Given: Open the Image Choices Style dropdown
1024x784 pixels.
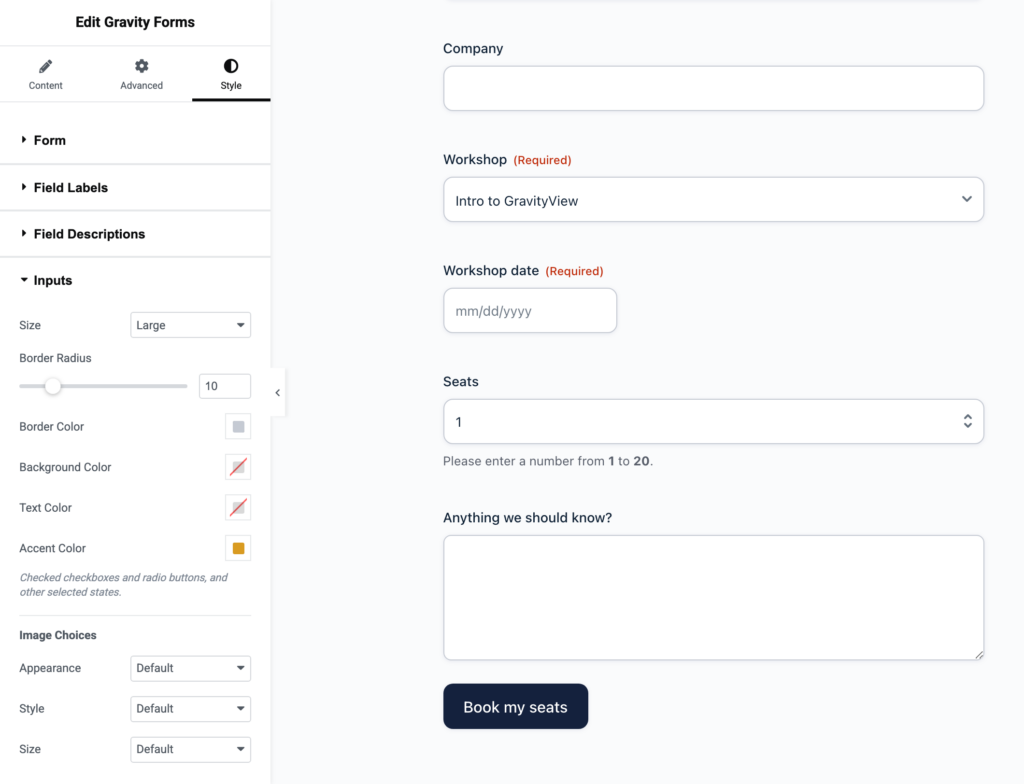Looking at the screenshot, I should [x=191, y=709].
